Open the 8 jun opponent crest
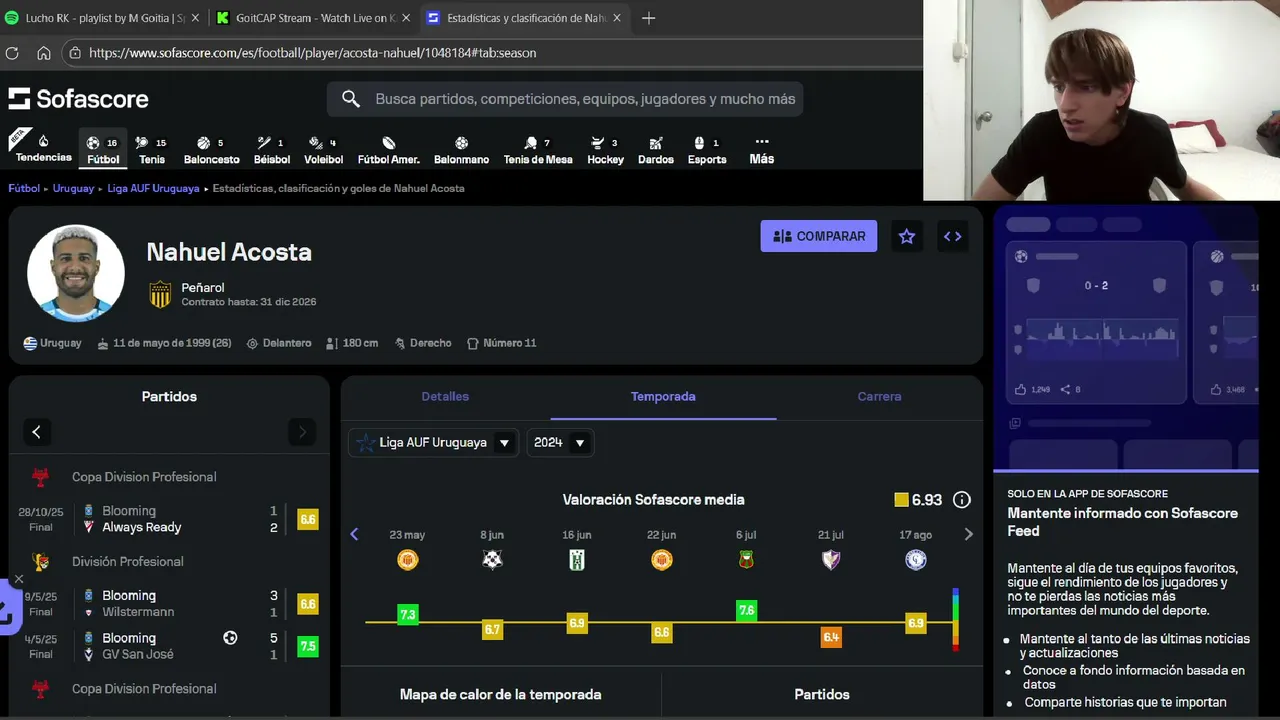The width and height of the screenshot is (1280, 720). pos(492,560)
